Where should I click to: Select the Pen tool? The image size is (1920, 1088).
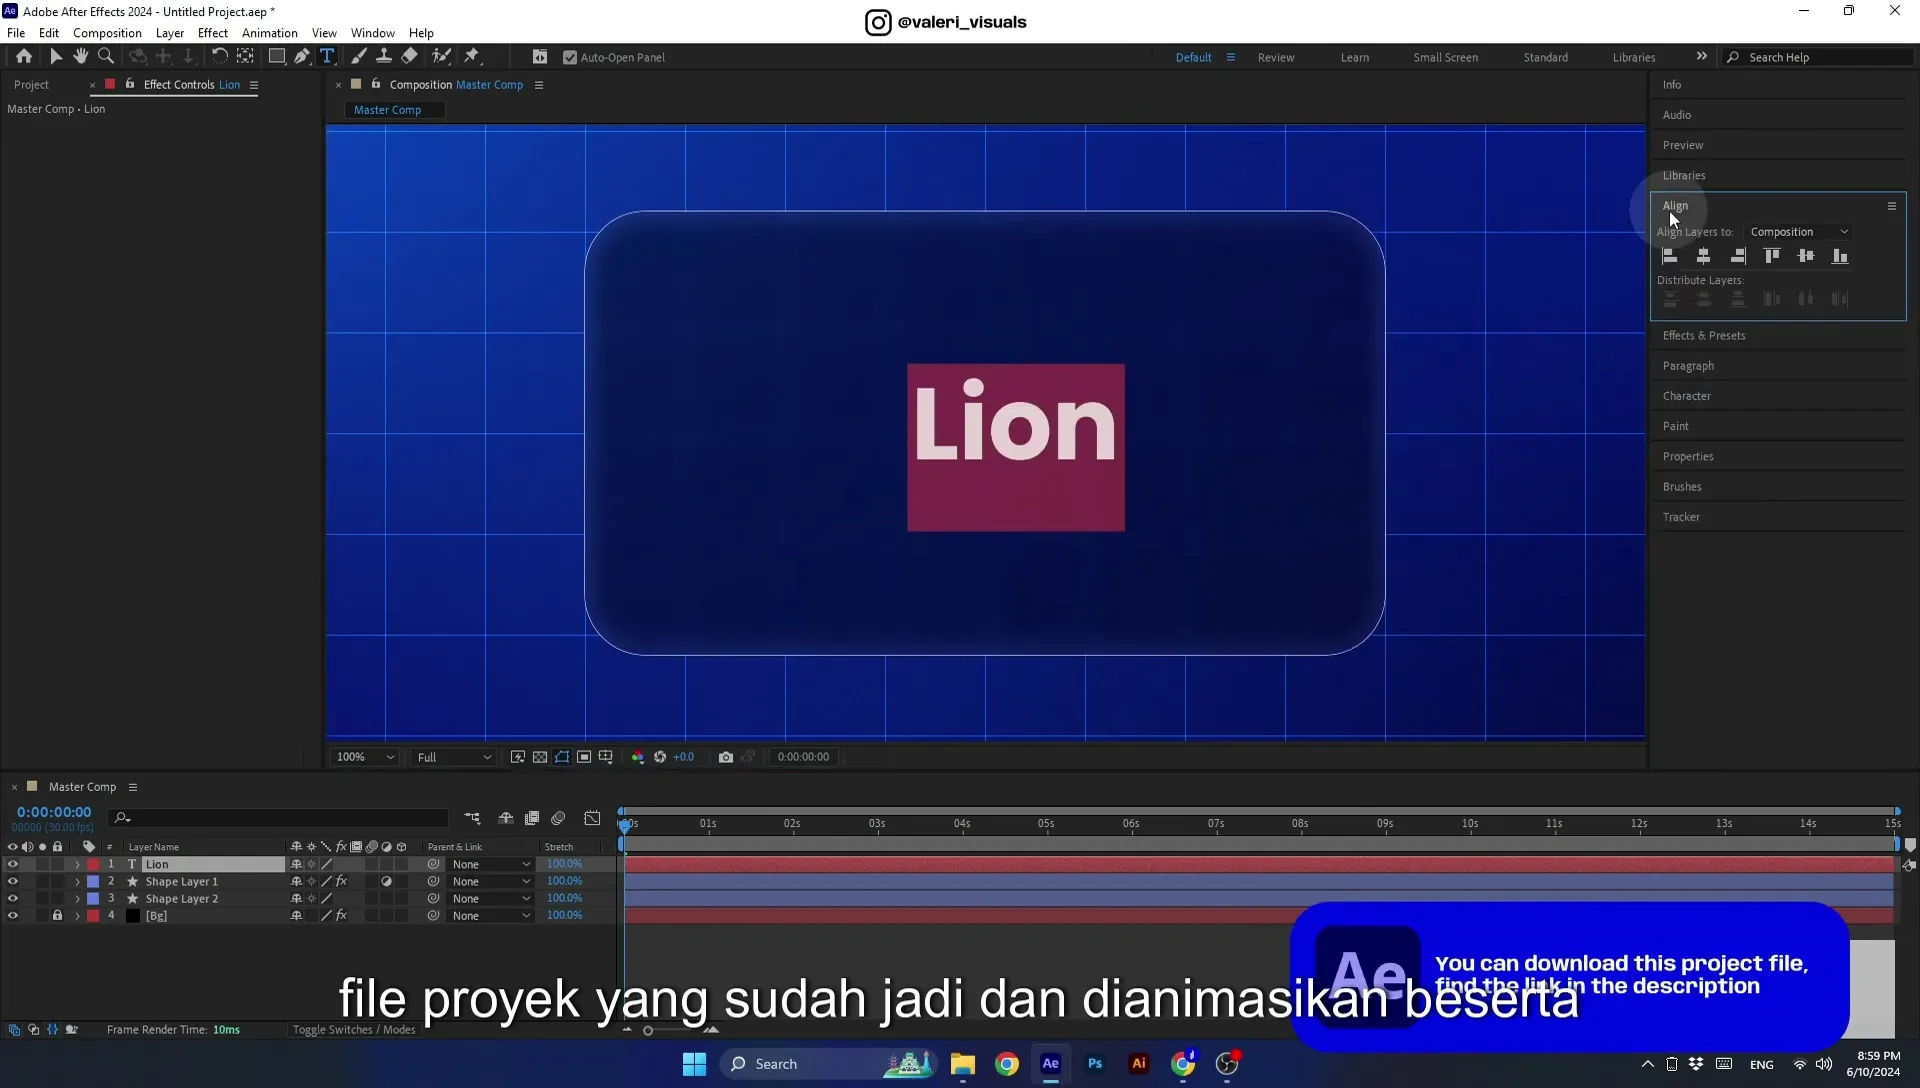coord(302,57)
